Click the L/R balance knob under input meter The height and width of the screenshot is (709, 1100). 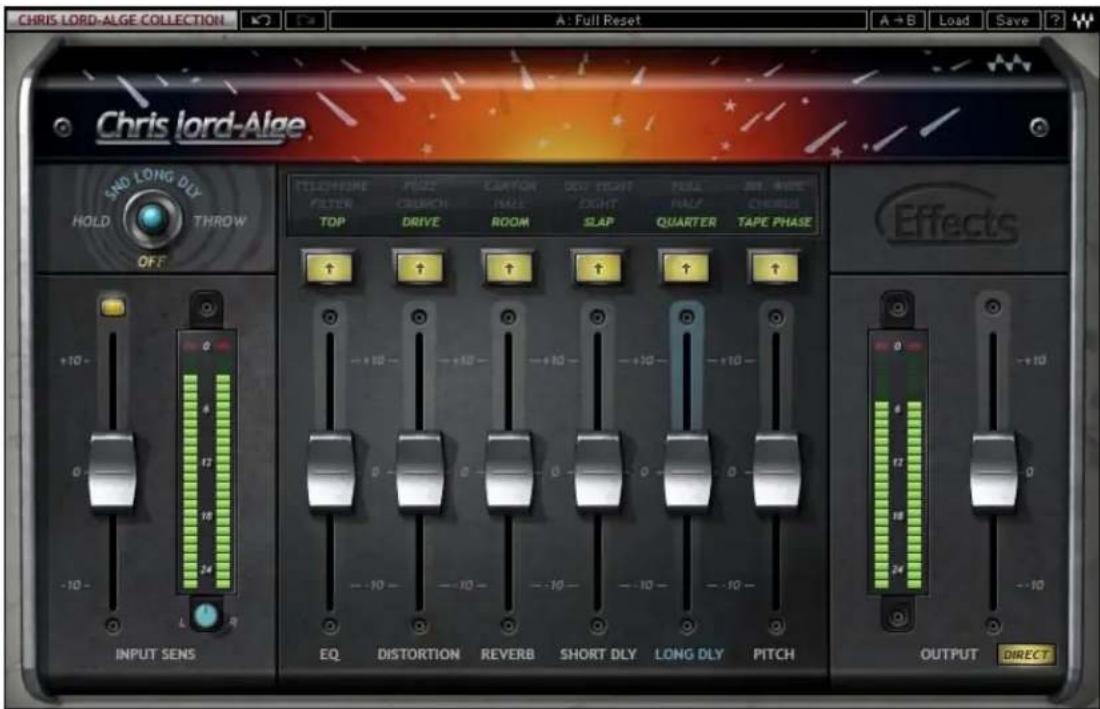click(x=206, y=615)
